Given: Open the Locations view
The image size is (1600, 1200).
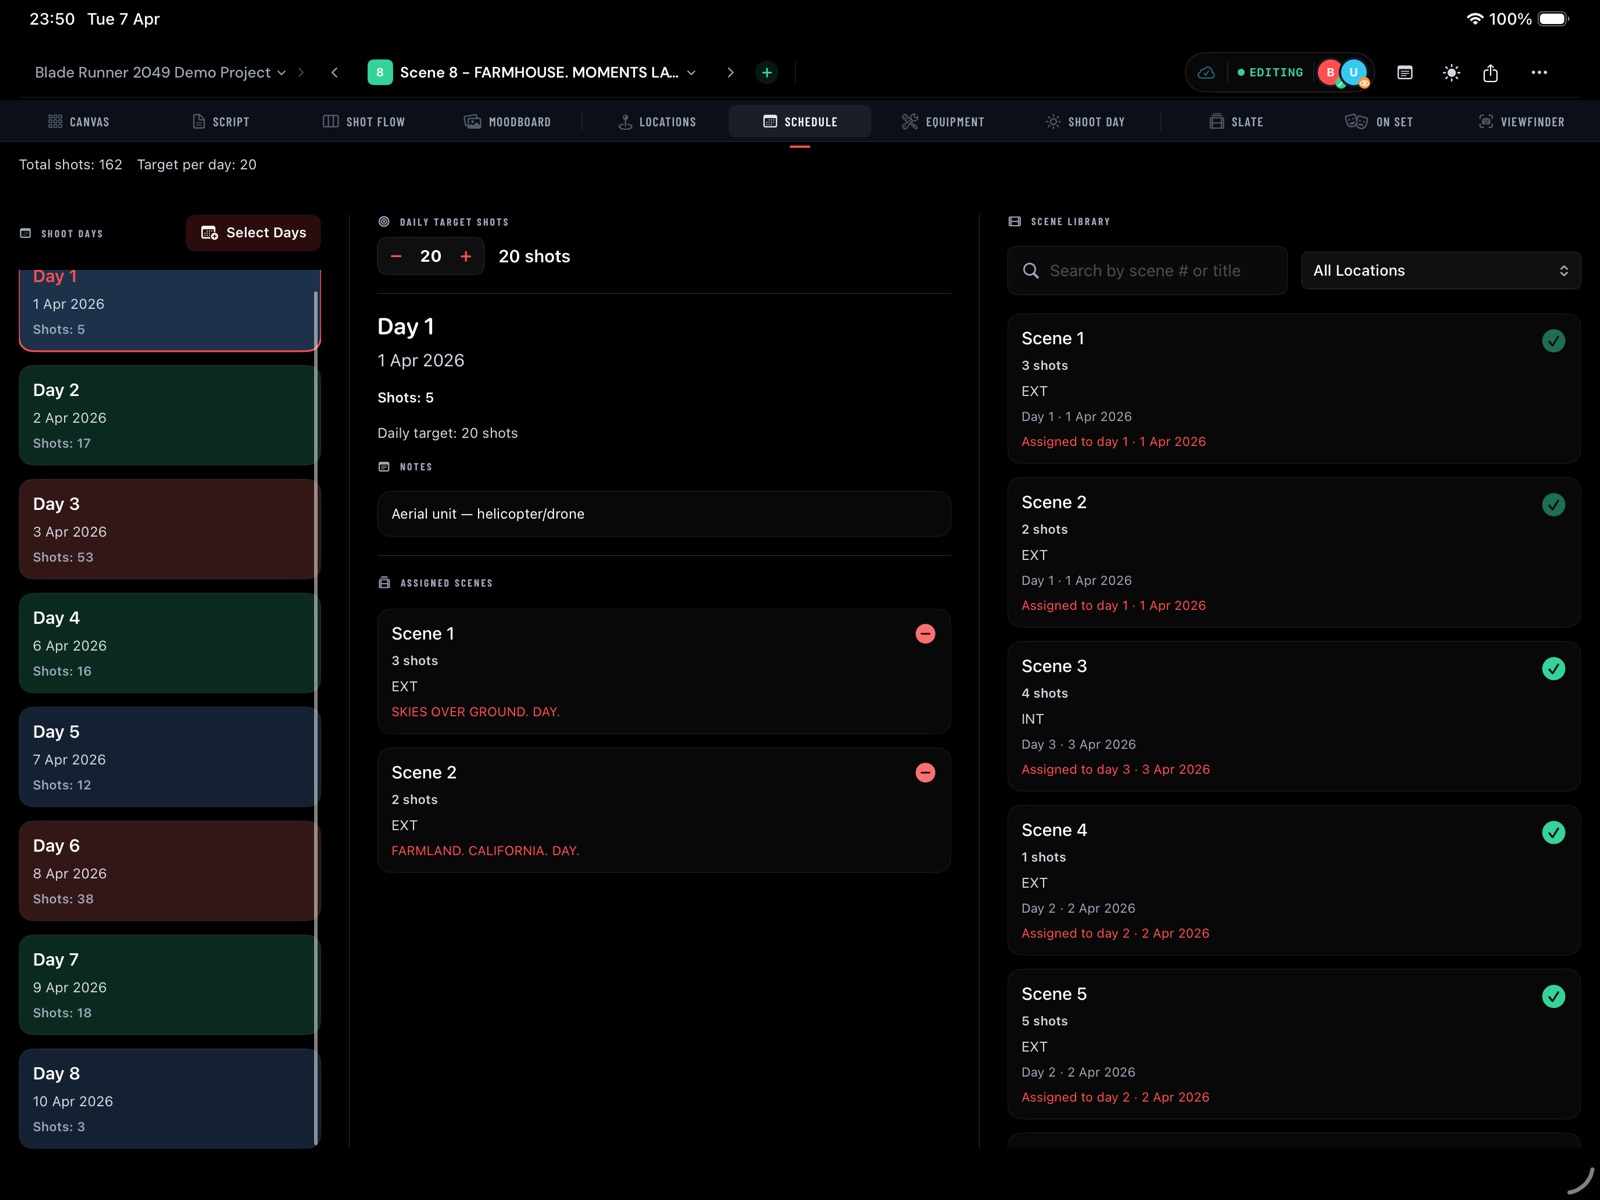Looking at the screenshot, I should click(x=656, y=121).
